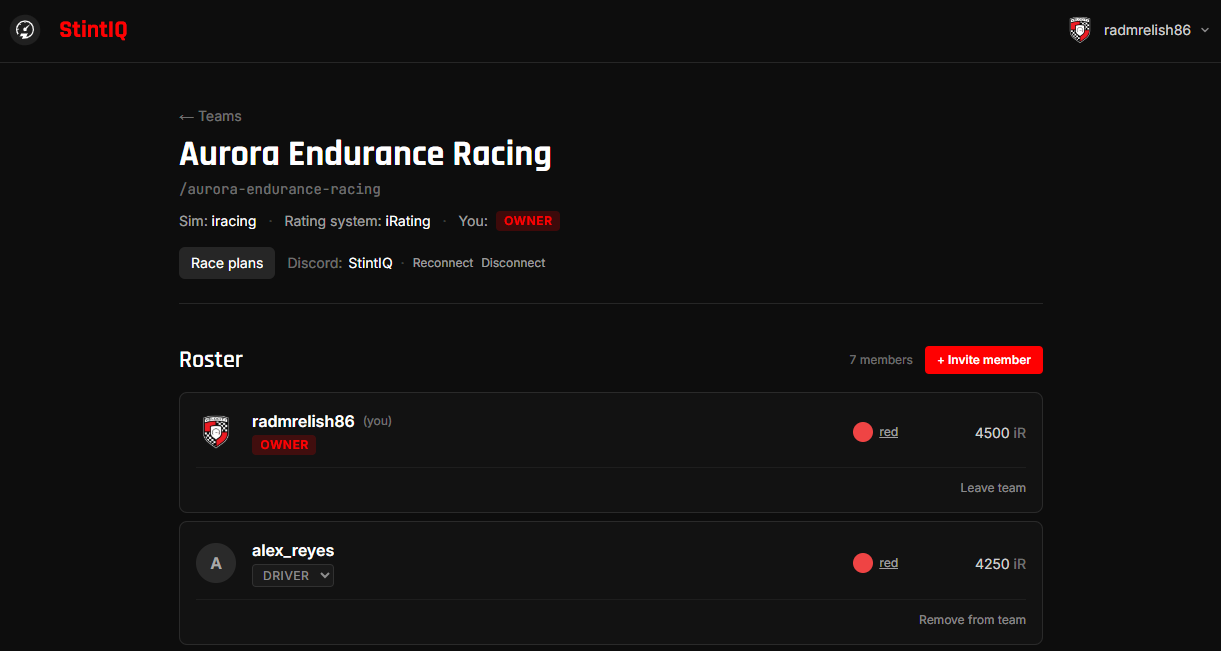
Task: Click the StintIQ speedometer logo icon
Action: [25, 30]
